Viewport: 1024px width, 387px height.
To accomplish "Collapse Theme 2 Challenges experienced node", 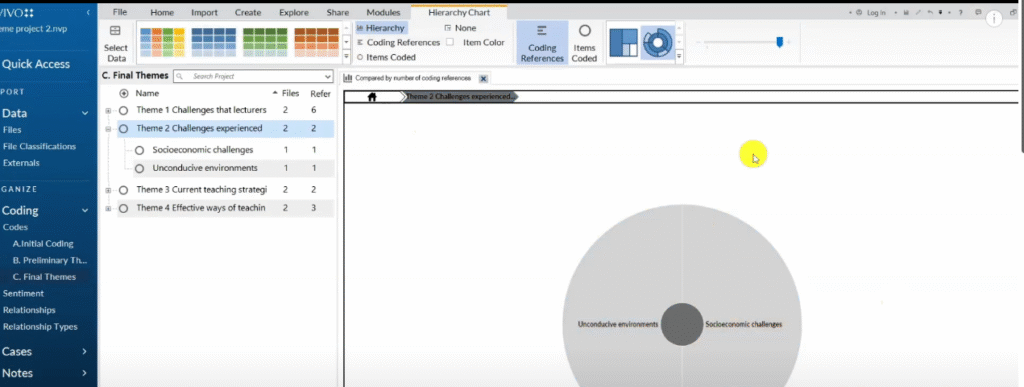I will click(x=108, y=129).
